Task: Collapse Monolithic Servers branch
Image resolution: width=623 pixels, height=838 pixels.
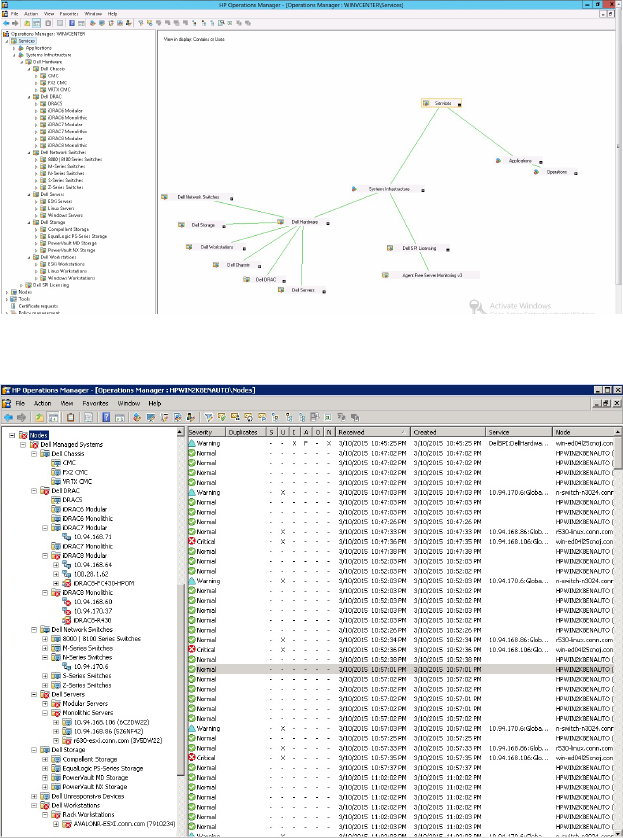Action: click(x=45, y=713)
